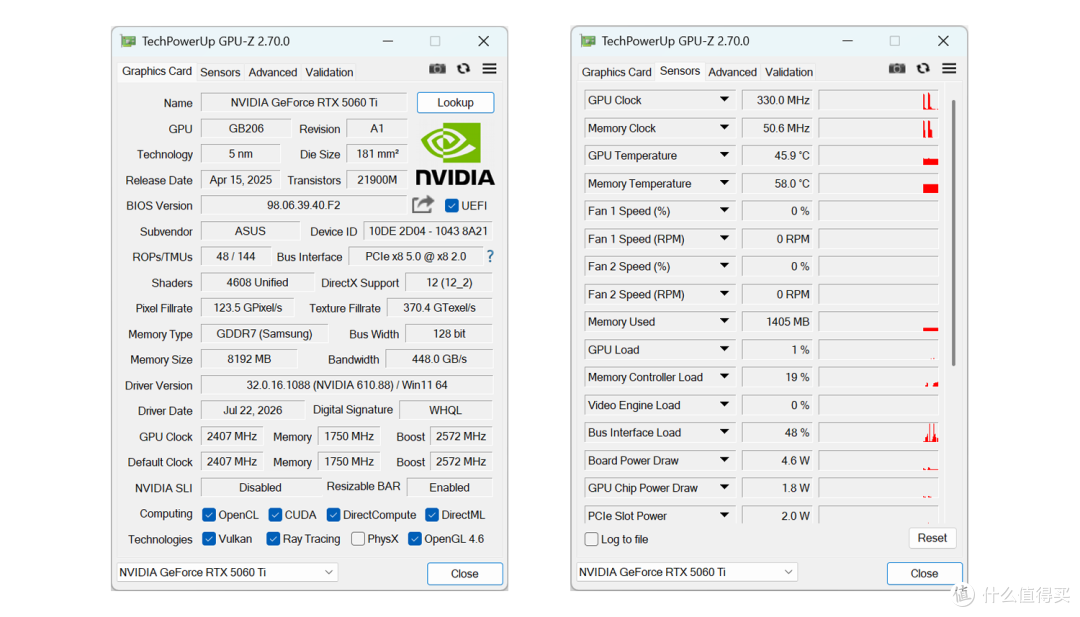
Task: Toggle the OpenGL 4.6 checkbox
Action: coord(415,538)
